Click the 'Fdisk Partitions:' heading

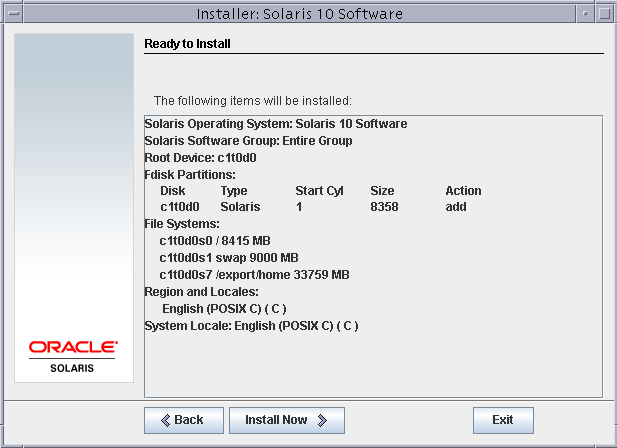pyautogui.click(x=190, y=175)
